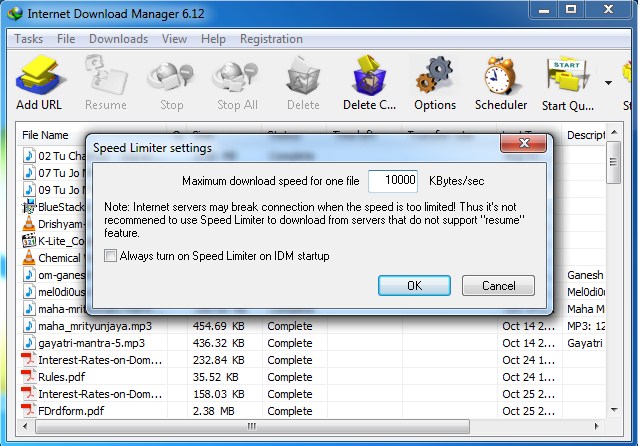Click the PDF icon of Rules.pdf
The image size is (638, 446).
click(x=28, y=376)
